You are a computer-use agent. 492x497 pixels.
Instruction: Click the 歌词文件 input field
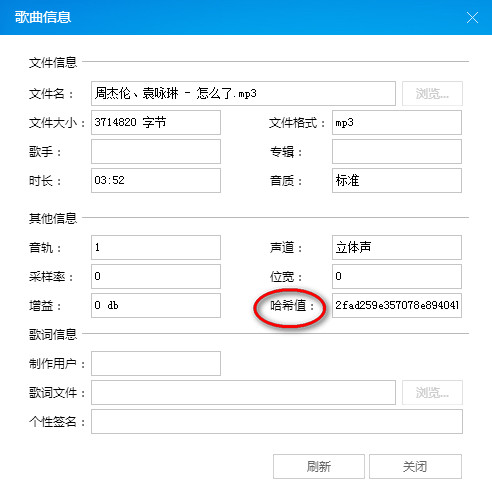(243, 392)
